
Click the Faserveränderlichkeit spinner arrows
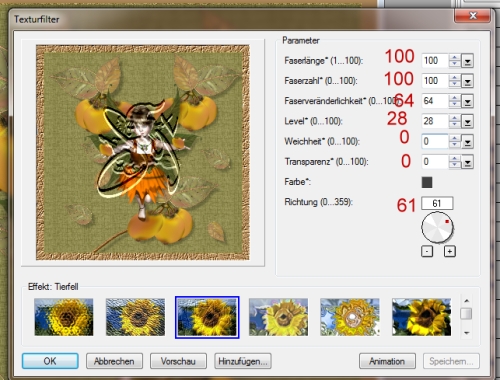tap(454, 101)
